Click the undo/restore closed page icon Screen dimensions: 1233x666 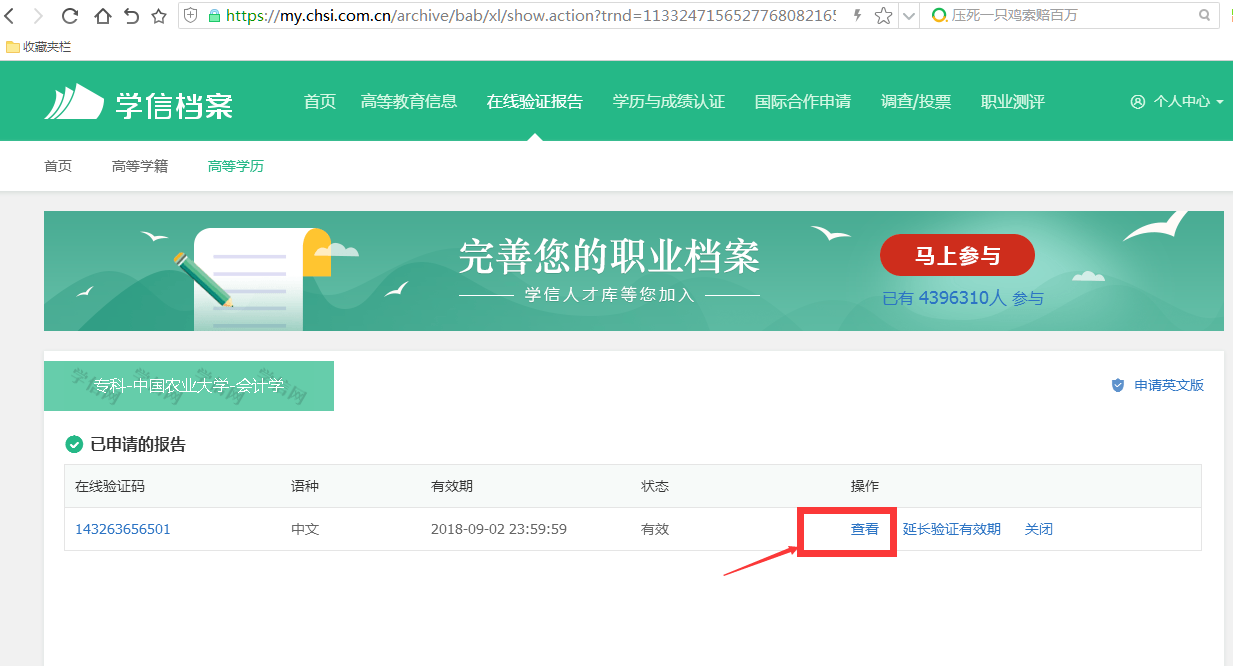131,16
